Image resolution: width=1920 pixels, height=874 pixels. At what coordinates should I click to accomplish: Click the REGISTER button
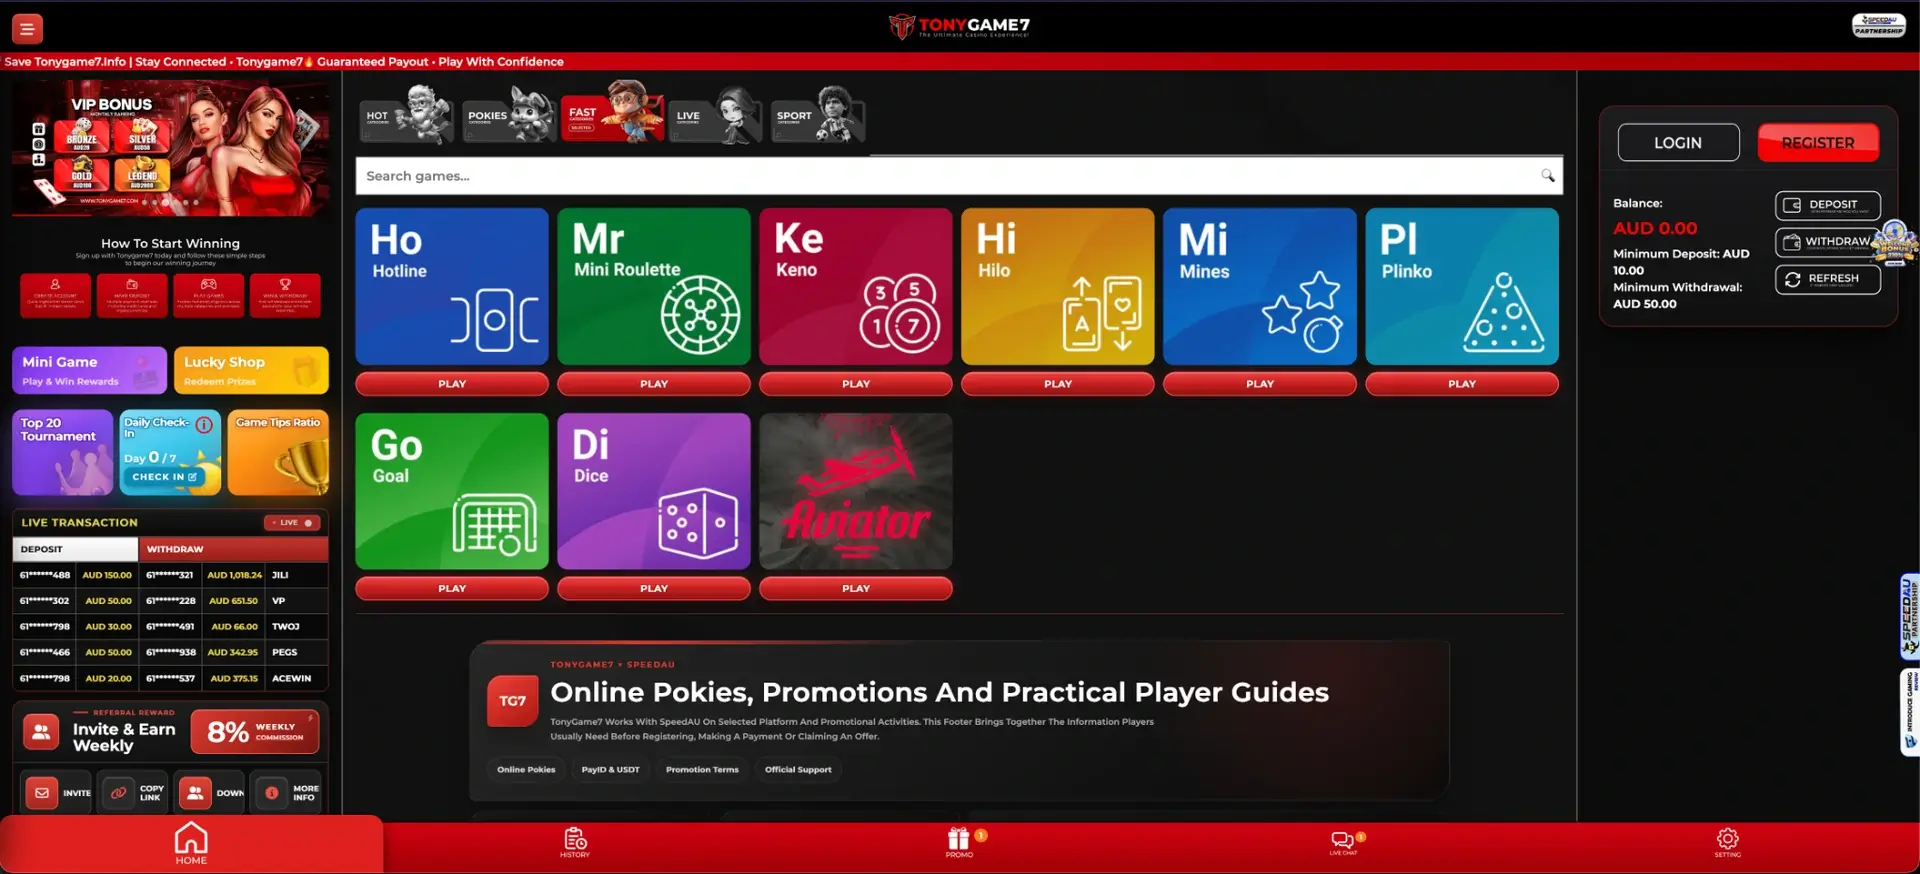pyautogui.click(x=1818, y=143)
